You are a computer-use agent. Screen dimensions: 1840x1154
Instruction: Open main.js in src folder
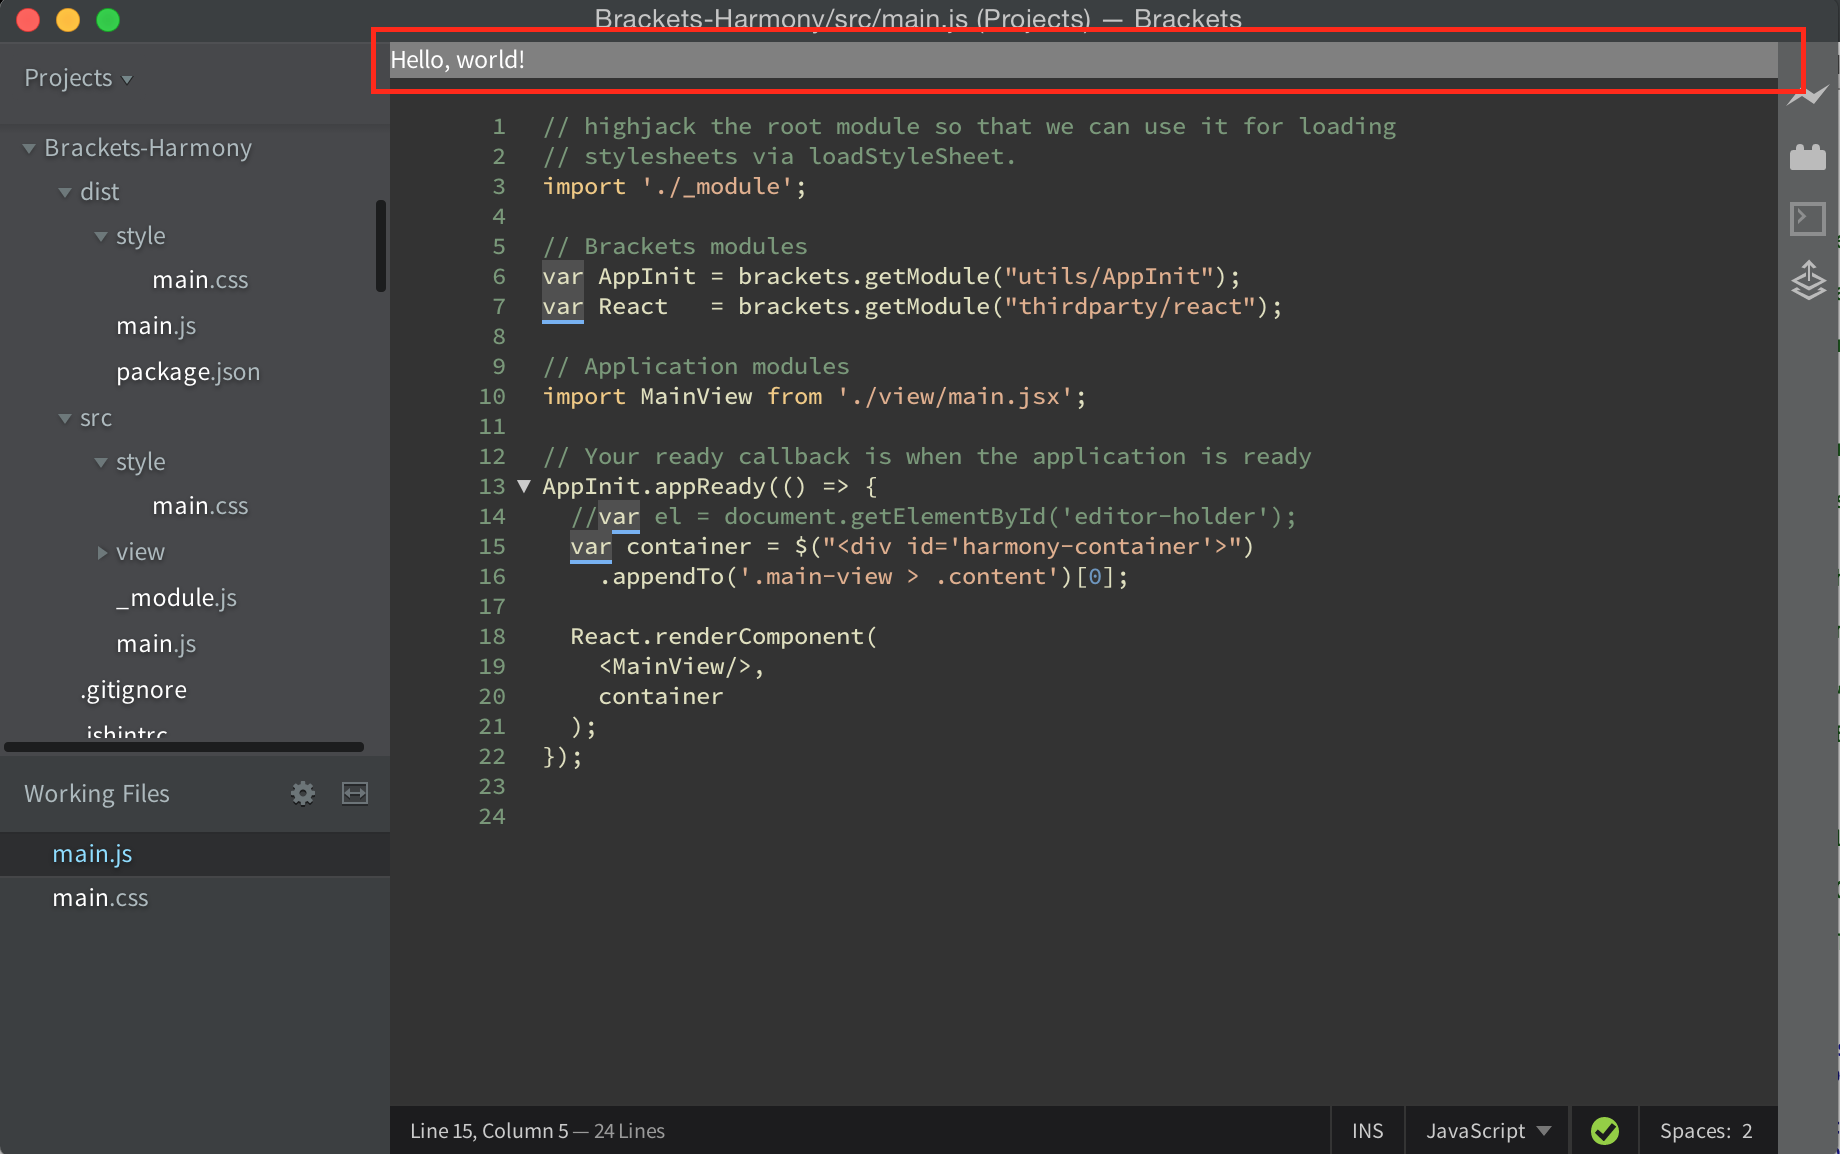coord(156,644)
